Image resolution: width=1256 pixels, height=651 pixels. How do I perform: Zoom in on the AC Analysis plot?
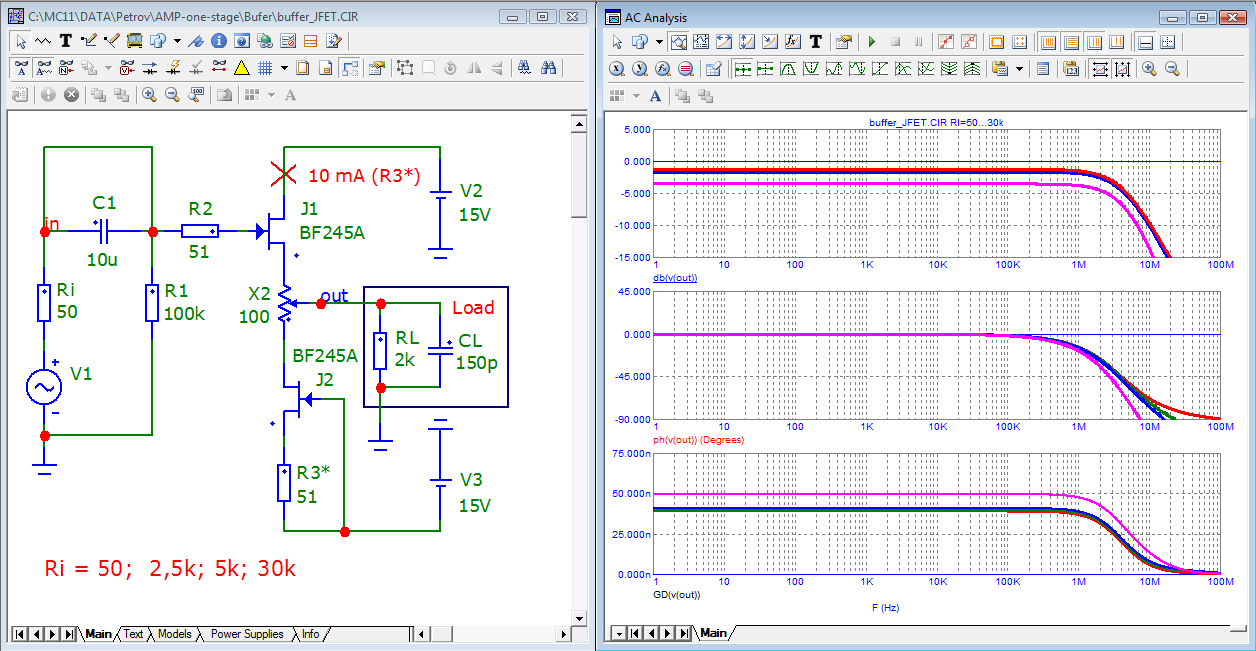click(x=1149, y=69)
